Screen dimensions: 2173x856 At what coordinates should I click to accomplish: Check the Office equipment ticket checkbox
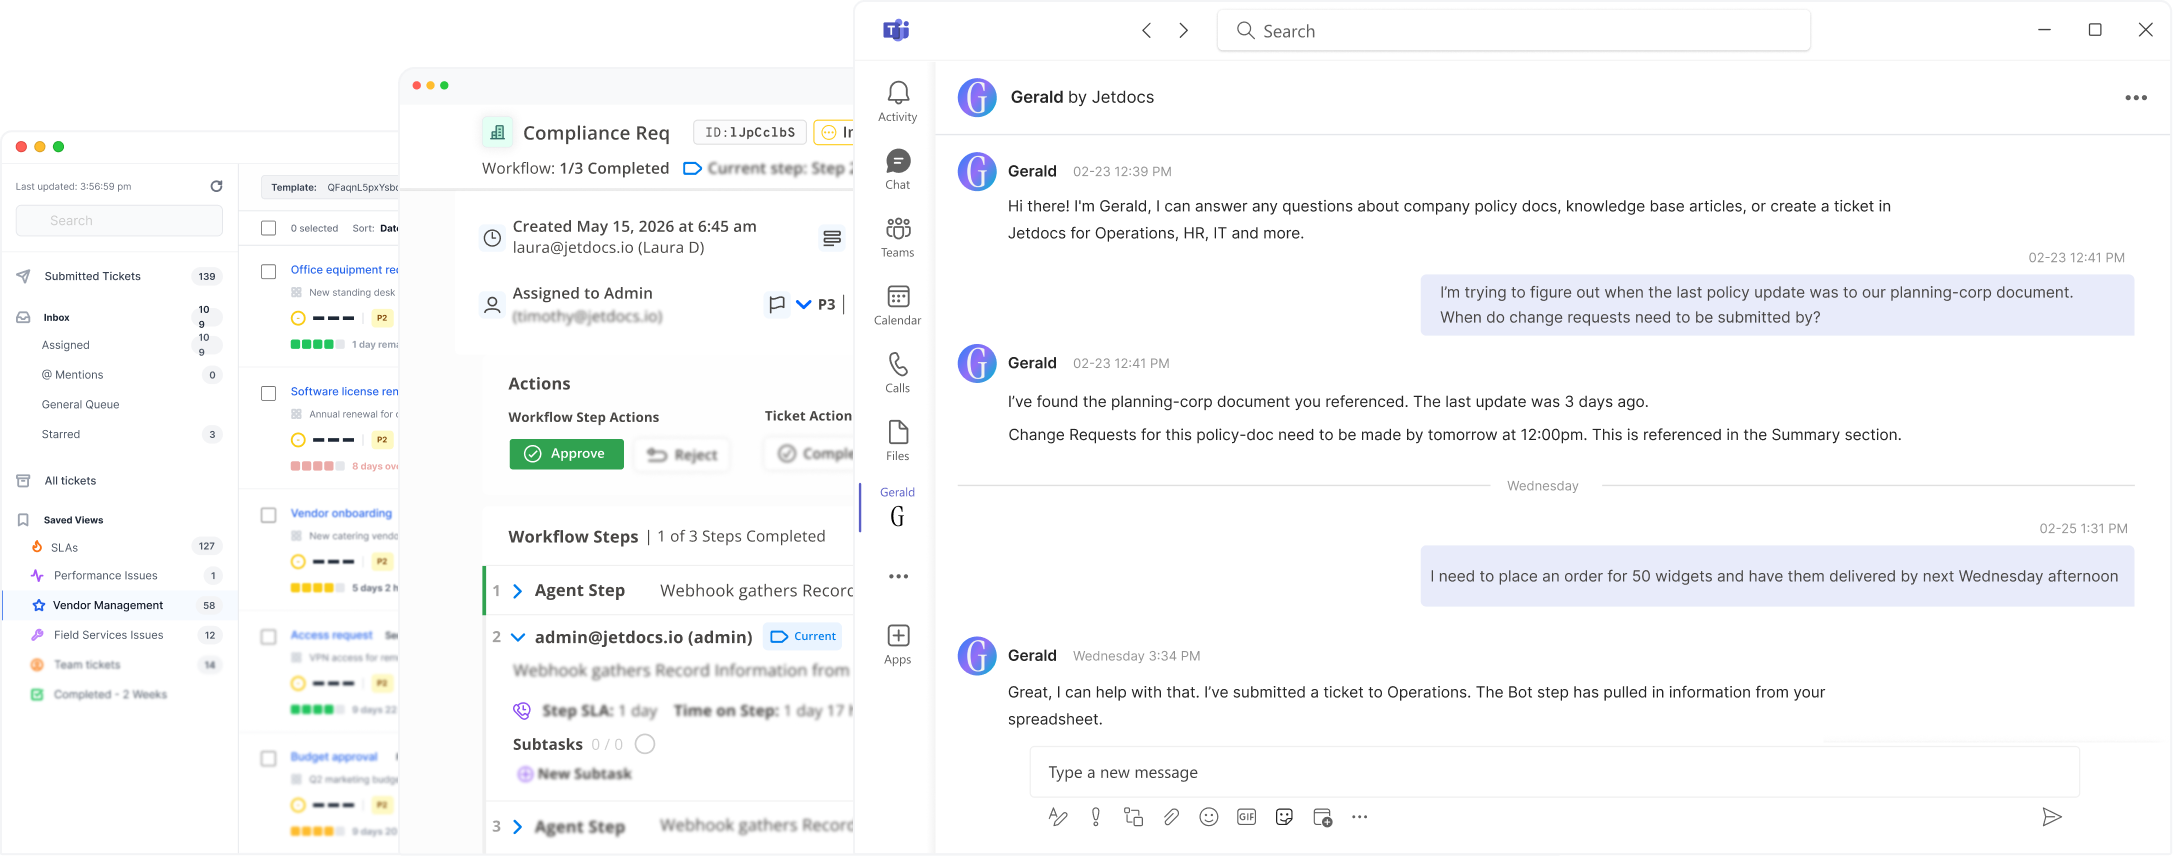tap(268, 271)
